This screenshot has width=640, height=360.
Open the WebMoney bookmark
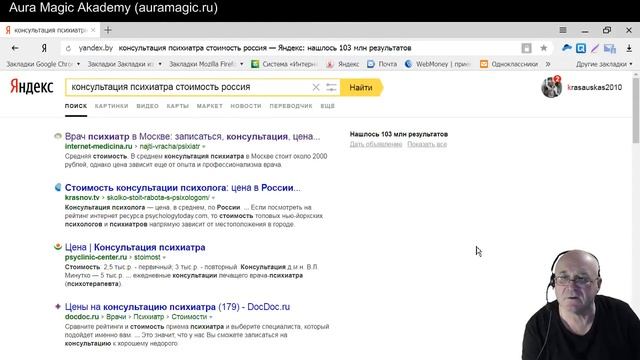coord(438,64)
